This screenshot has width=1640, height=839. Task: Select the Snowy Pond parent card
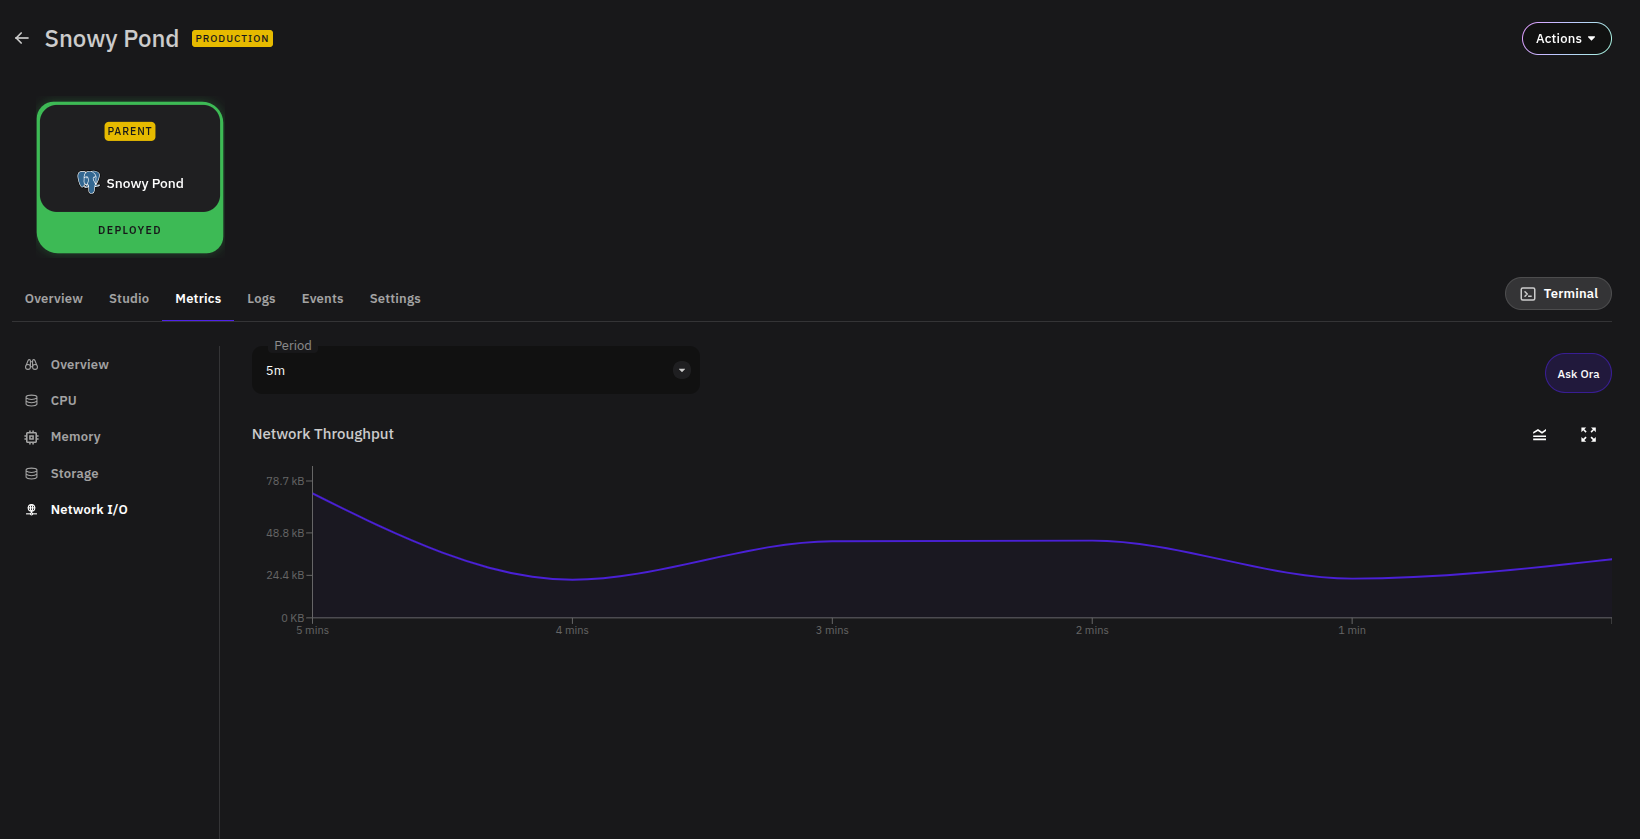point(130,178)
